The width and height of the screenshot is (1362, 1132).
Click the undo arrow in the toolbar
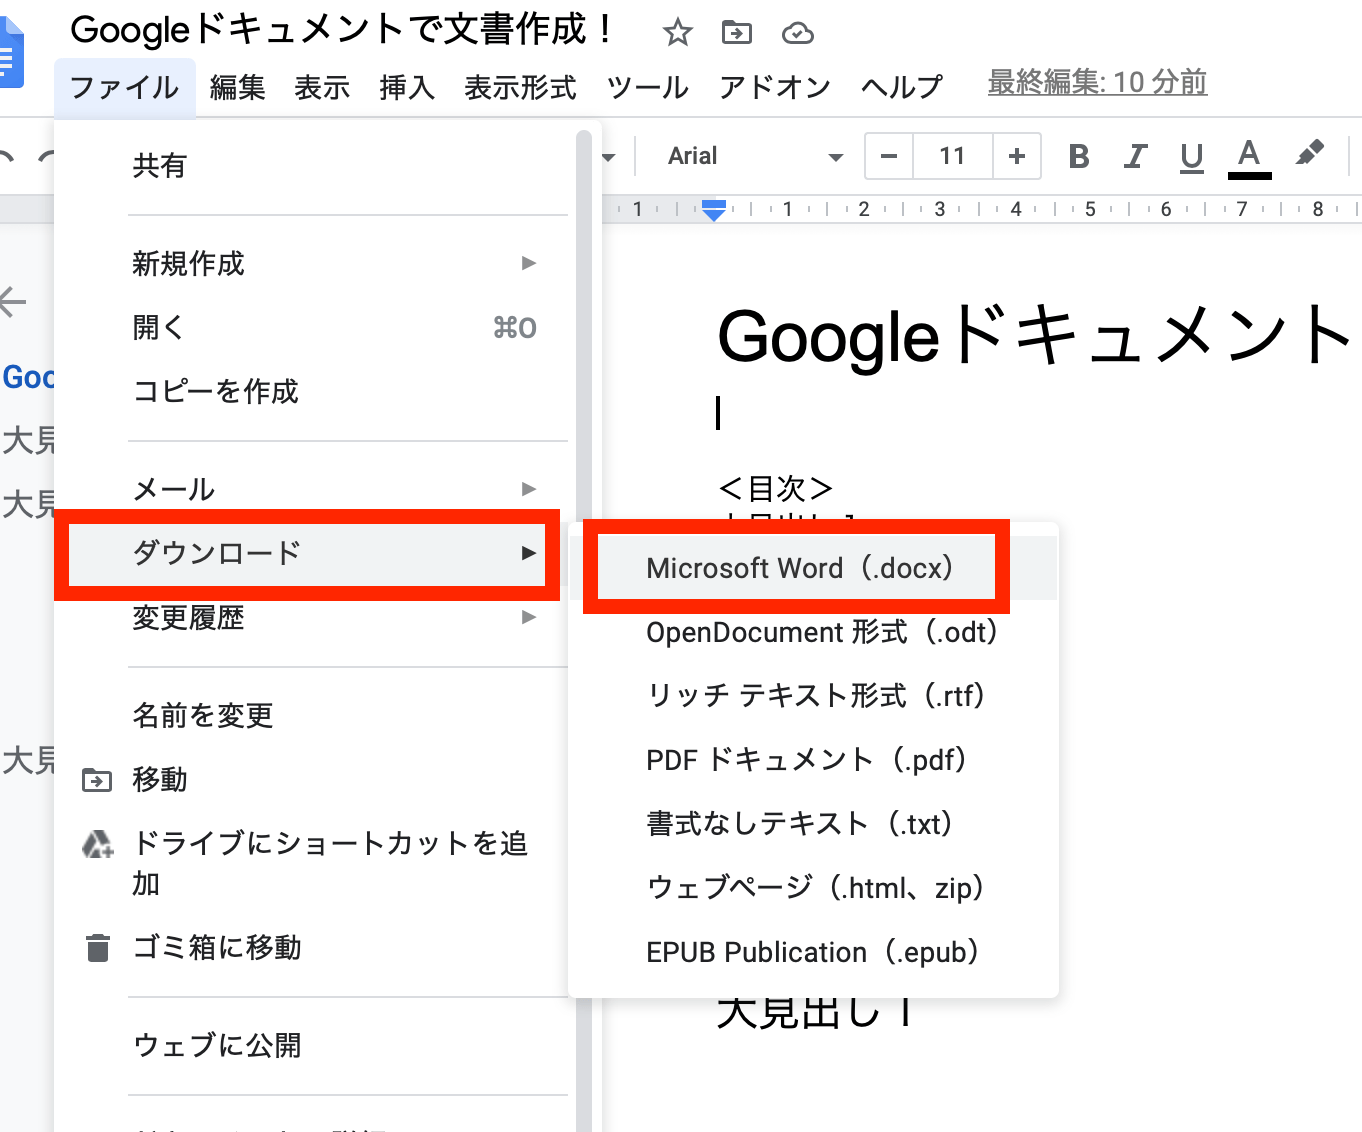(x=8, y=157)
